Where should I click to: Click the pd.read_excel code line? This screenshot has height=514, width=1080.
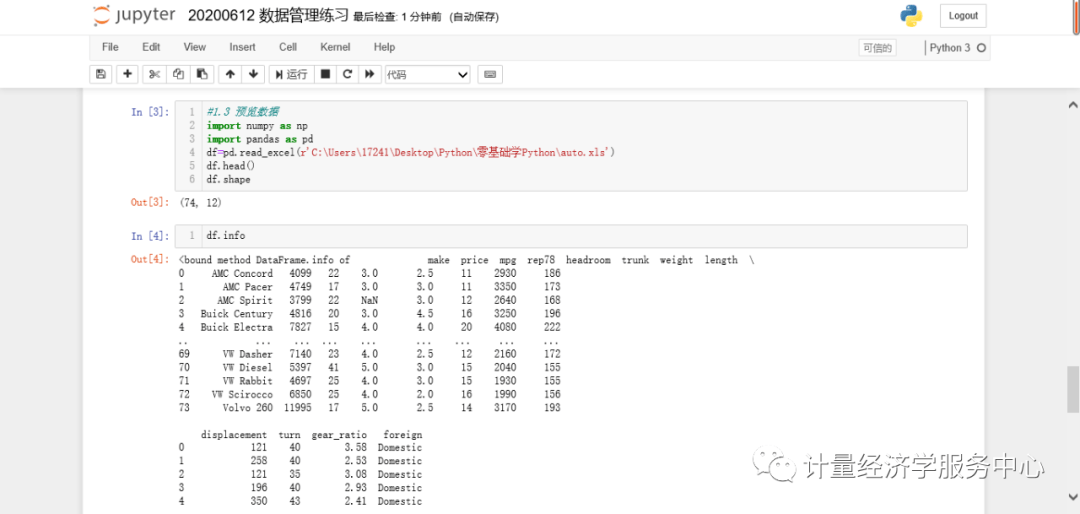click(410, 152)
